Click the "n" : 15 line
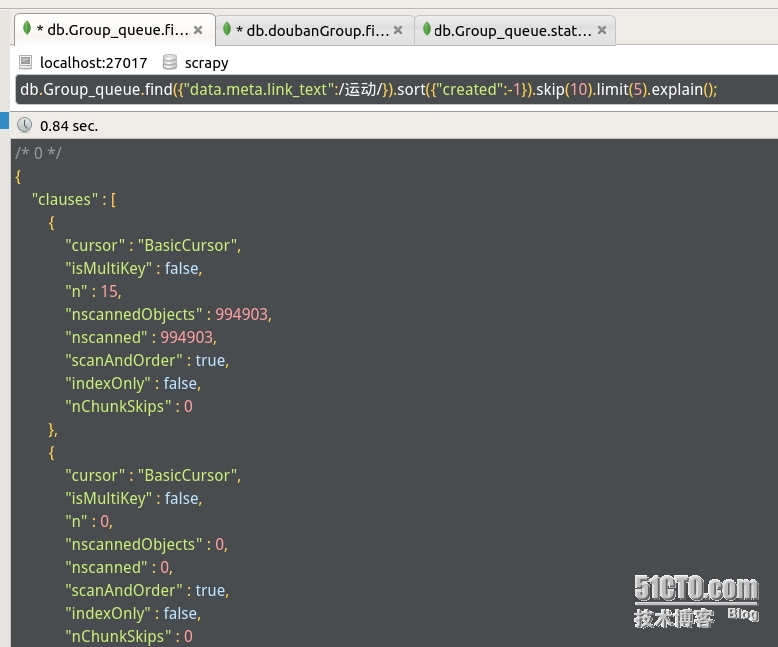 [93, 291]
